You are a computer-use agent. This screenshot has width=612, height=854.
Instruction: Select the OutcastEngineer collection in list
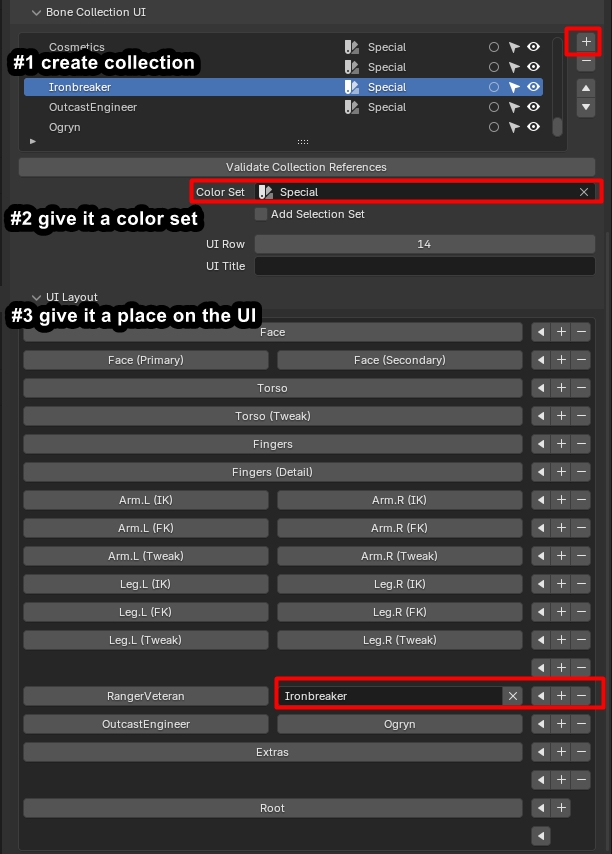click(x=93, y=107)
